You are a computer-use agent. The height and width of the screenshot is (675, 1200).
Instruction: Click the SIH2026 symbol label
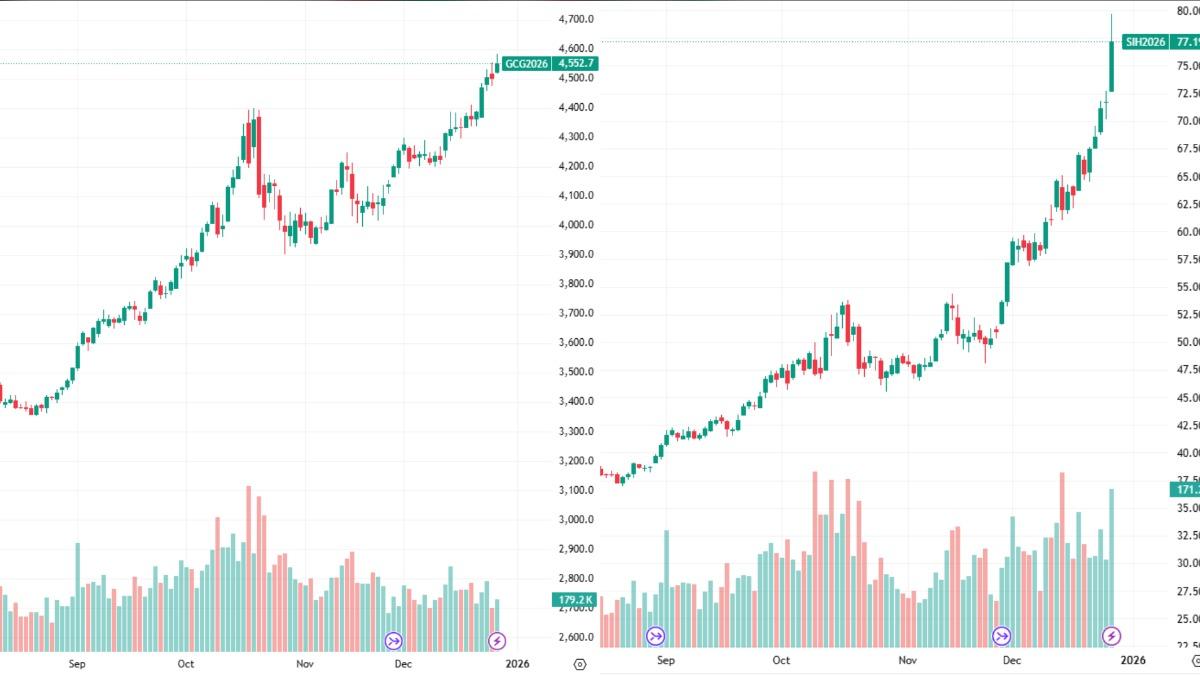pyautogui.click(x=1145, y=42)
